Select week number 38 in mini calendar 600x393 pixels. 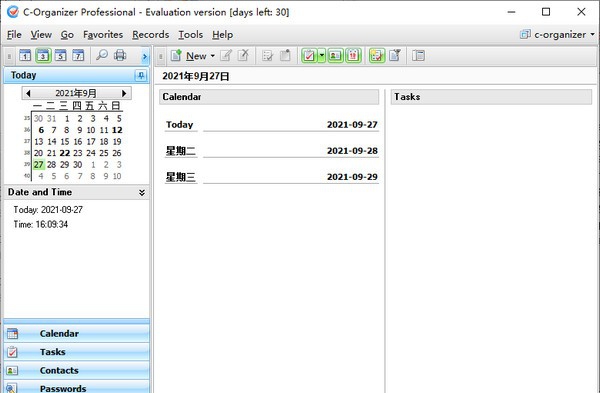pos(27,153)
